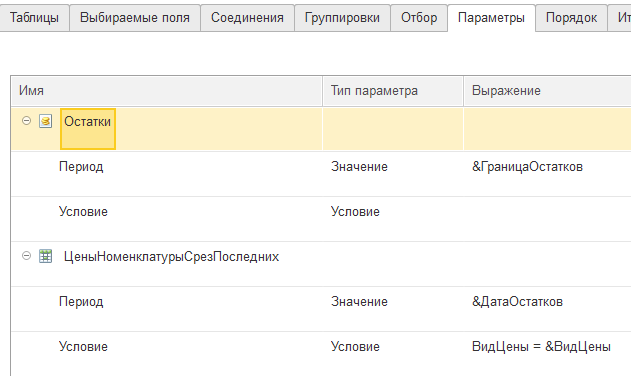
Task: Click the &ДатаОстатков expression cell
Action: point(547,309)
